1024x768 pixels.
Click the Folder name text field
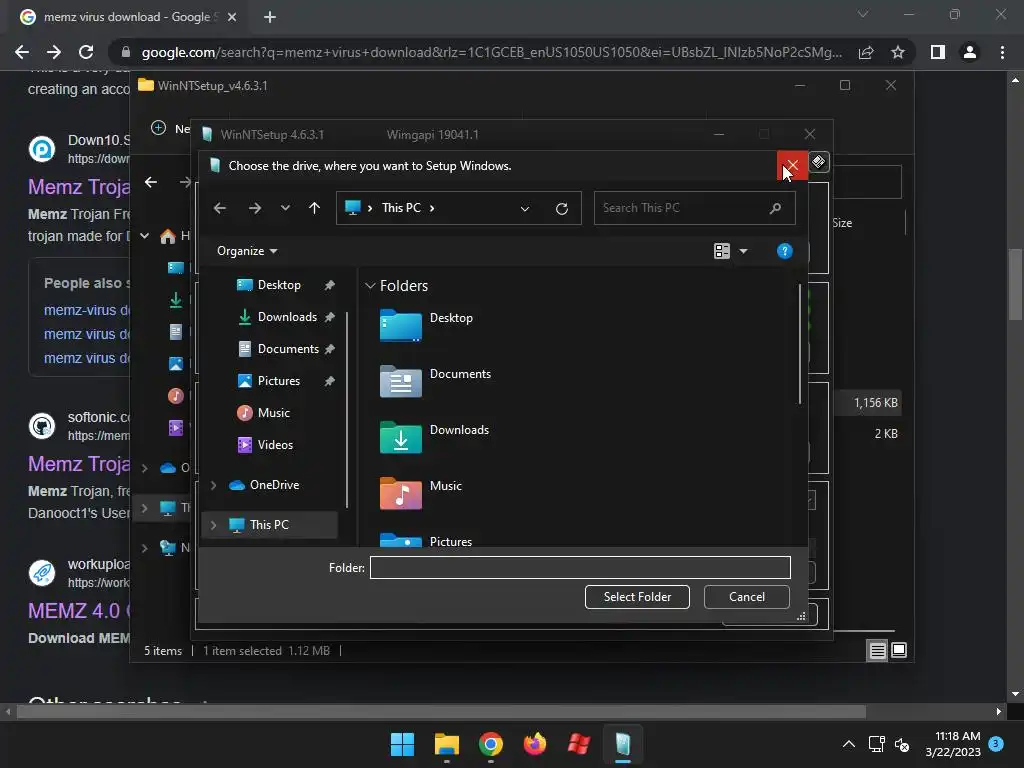[x=580, y=568]
